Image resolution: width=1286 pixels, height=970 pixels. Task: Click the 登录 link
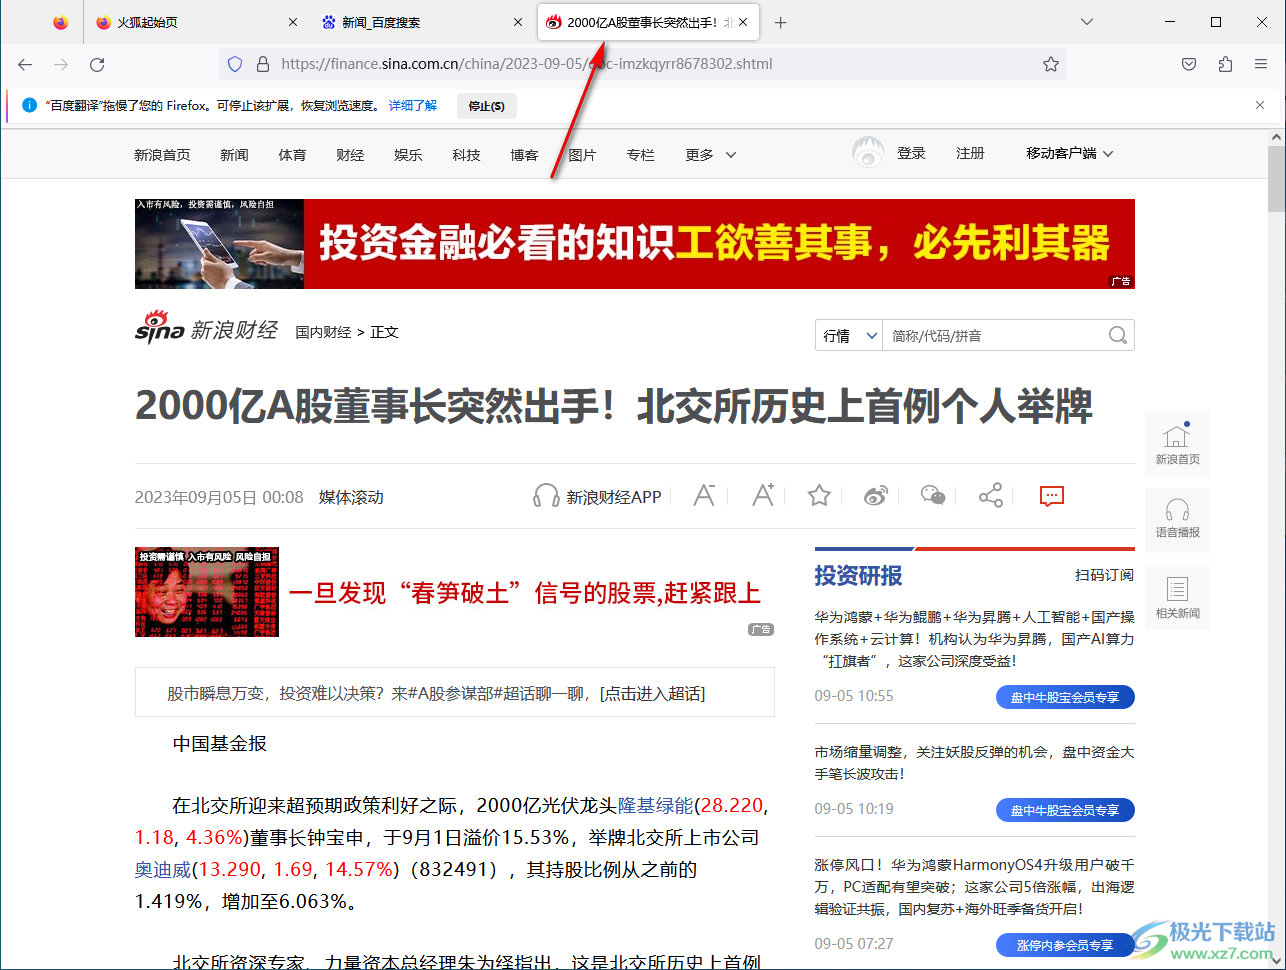[911, 153]
